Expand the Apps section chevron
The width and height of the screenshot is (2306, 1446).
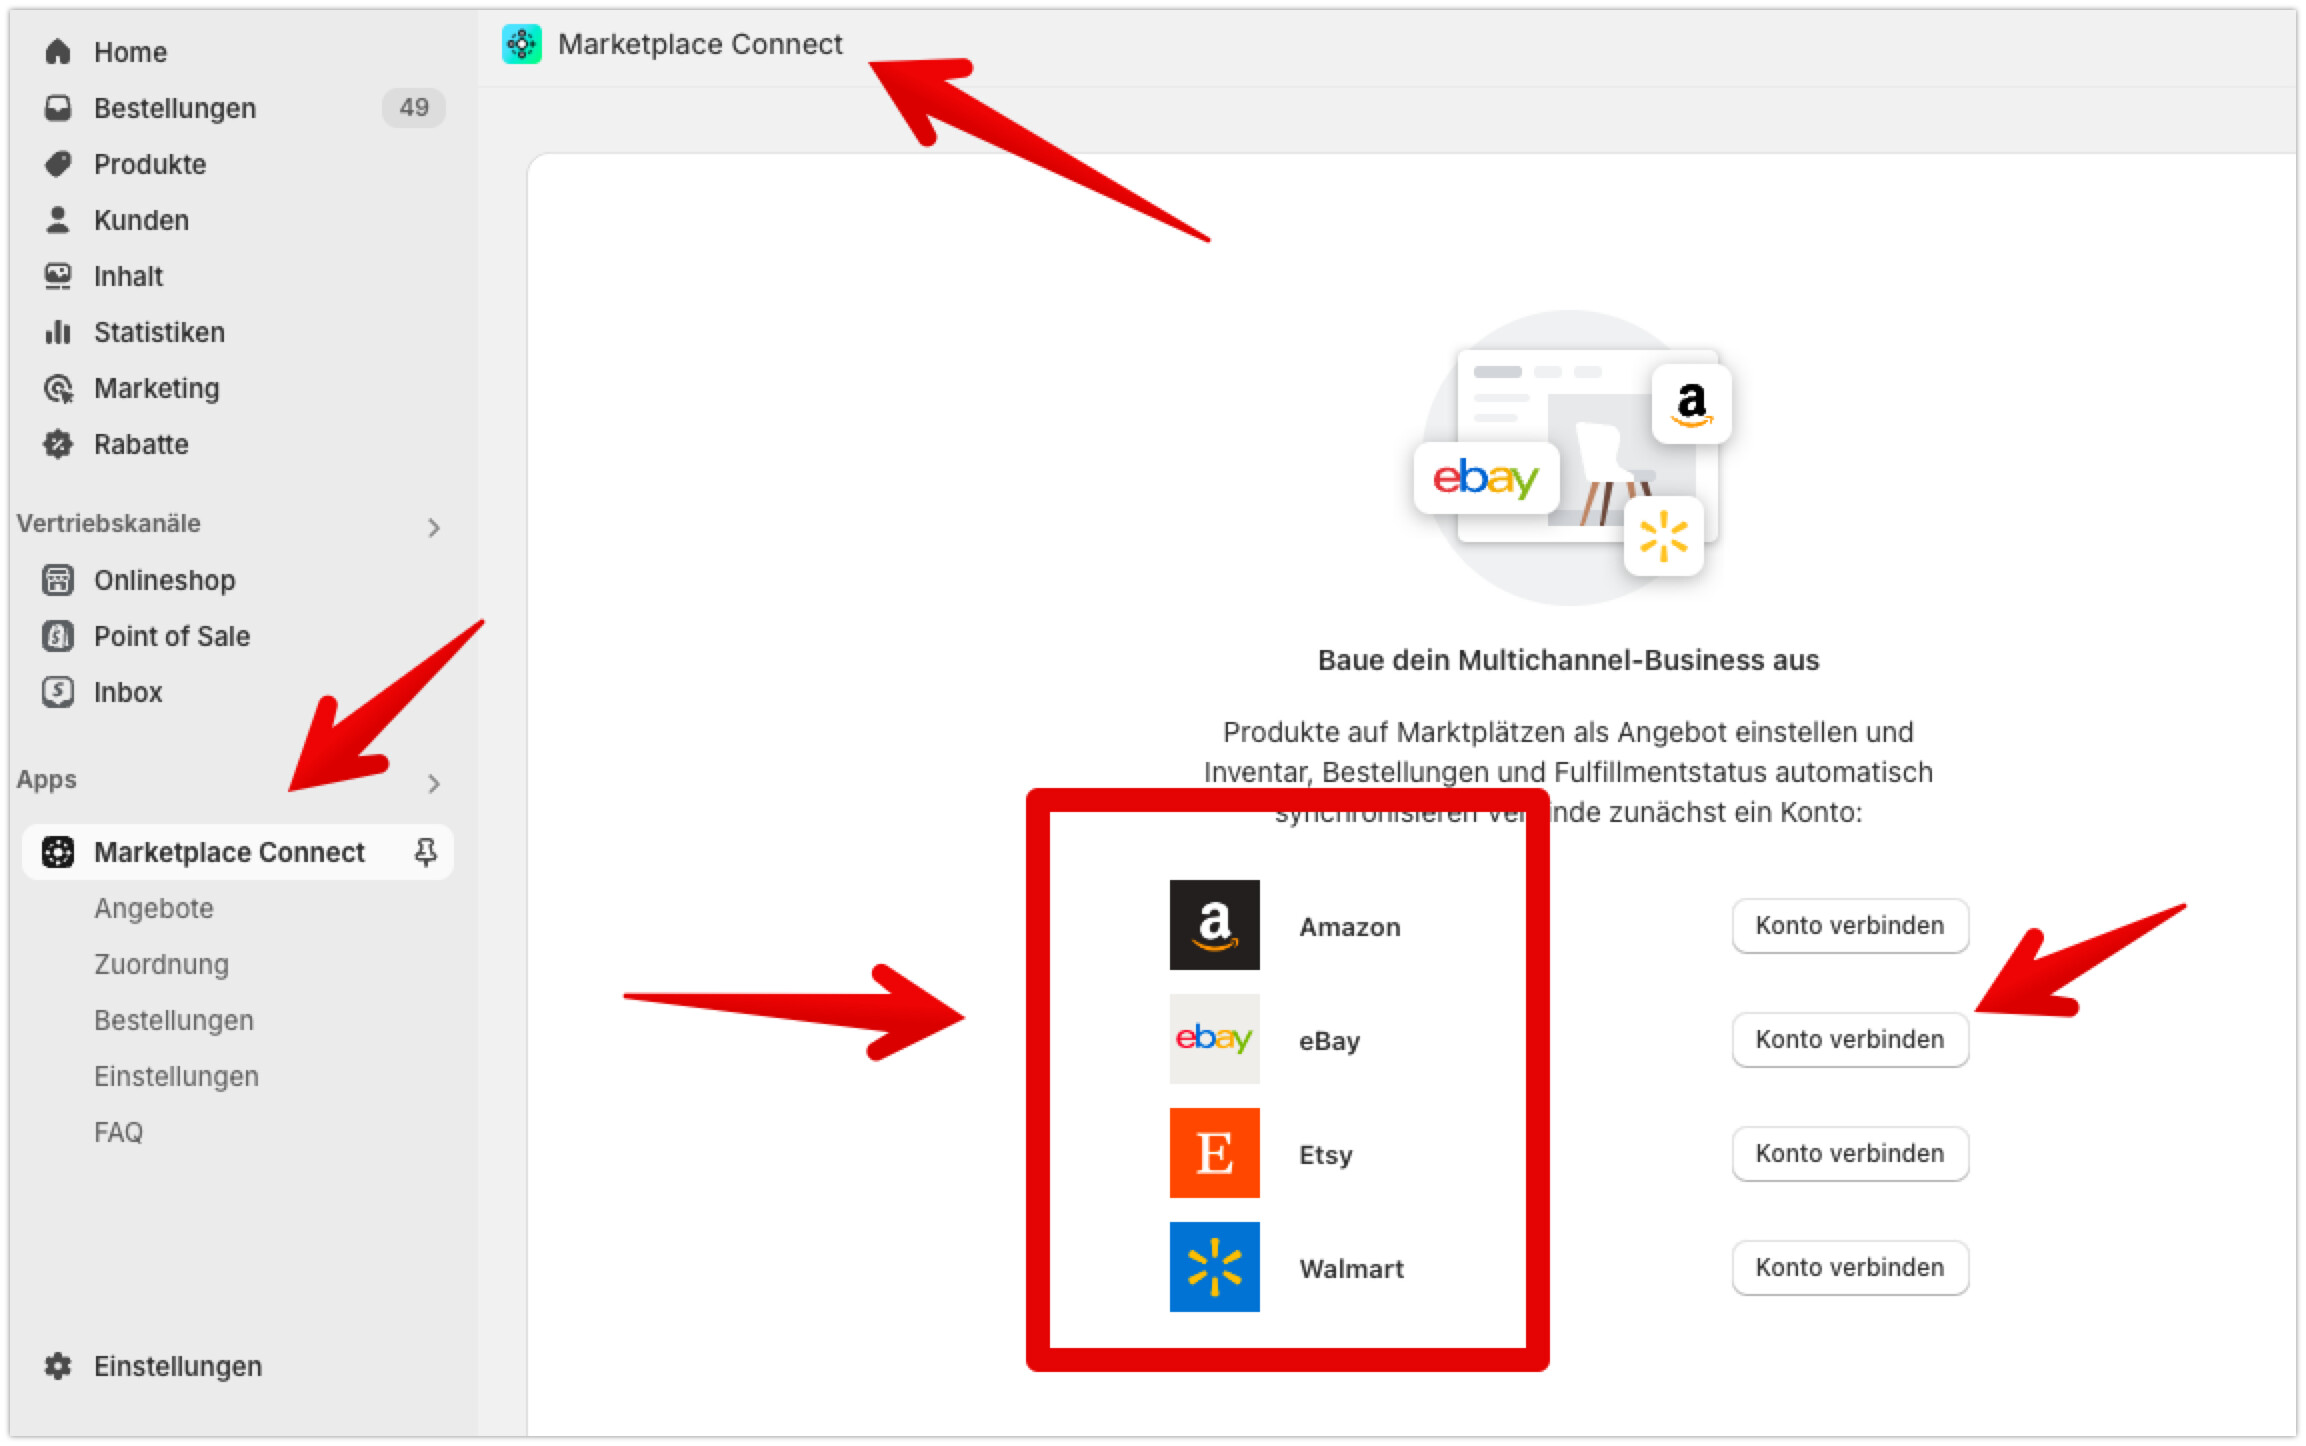pyautogui.click(x=433, y=783)
